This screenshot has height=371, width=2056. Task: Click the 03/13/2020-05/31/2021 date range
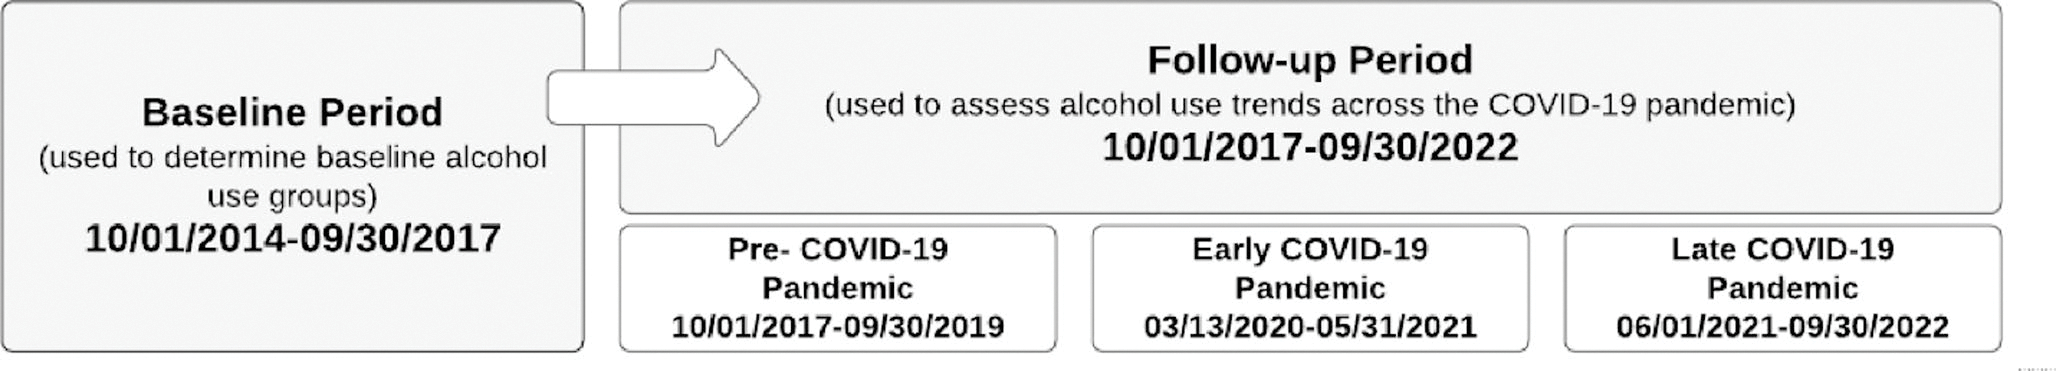(1310, 327)
